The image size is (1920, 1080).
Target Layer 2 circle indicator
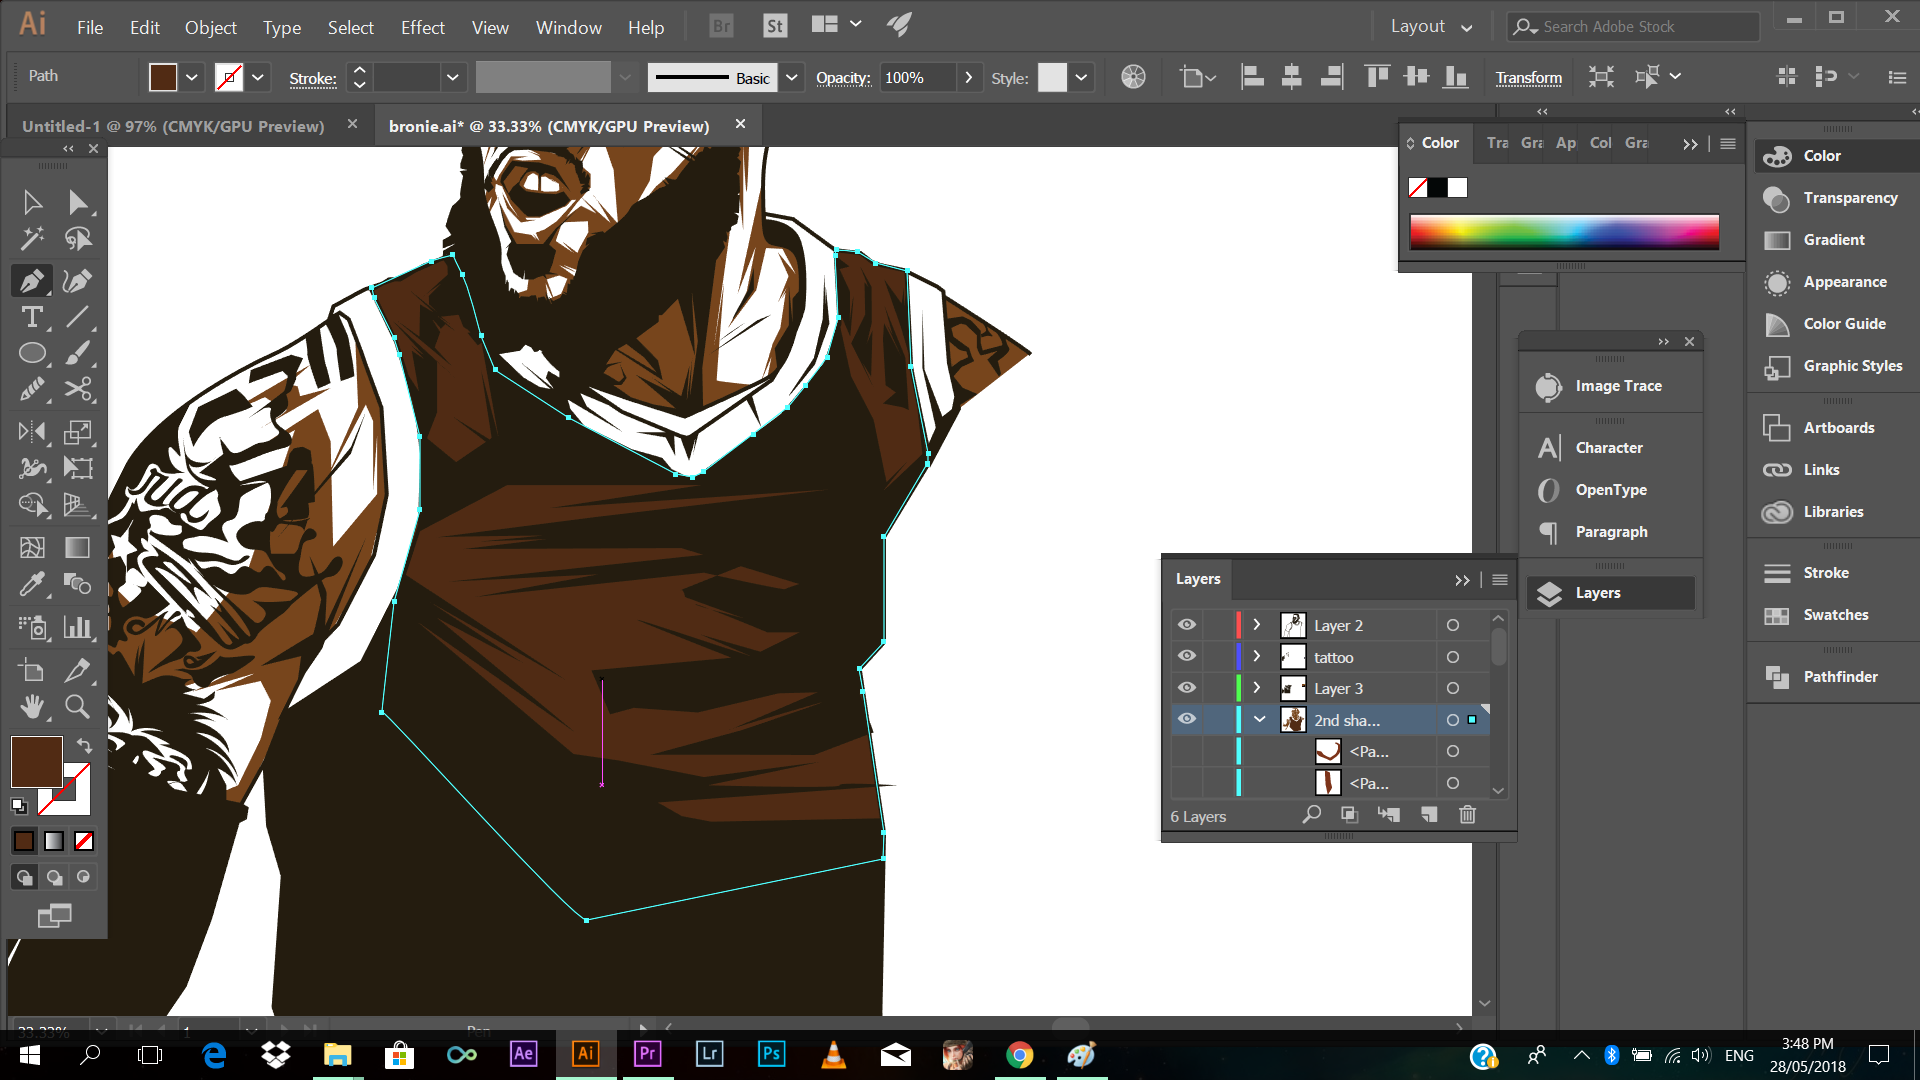pos(1453,625)
